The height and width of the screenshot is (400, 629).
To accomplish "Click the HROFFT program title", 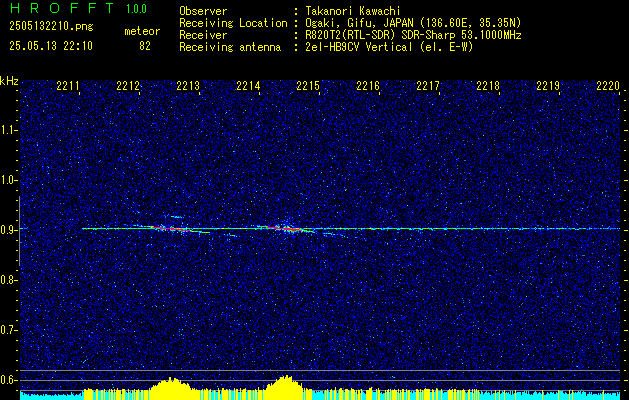I will coord(62,8).
